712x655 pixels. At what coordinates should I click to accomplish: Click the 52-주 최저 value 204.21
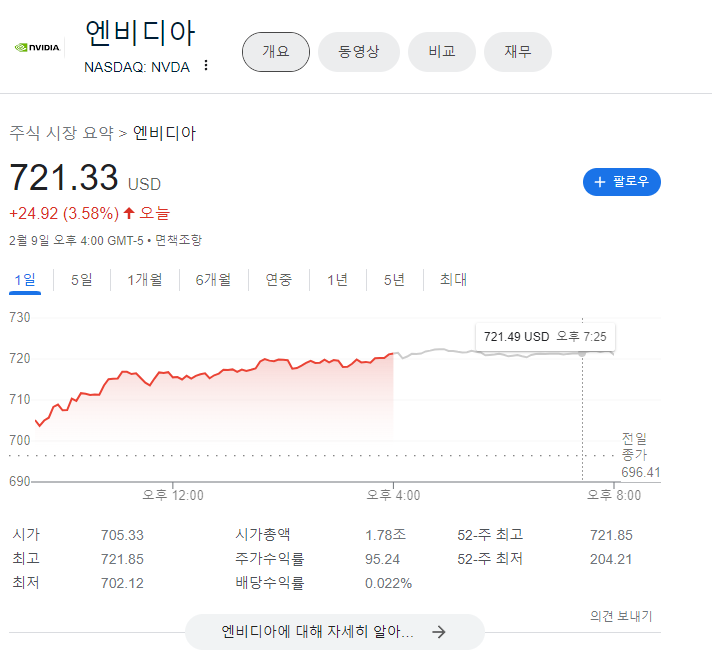coord(611,559)
